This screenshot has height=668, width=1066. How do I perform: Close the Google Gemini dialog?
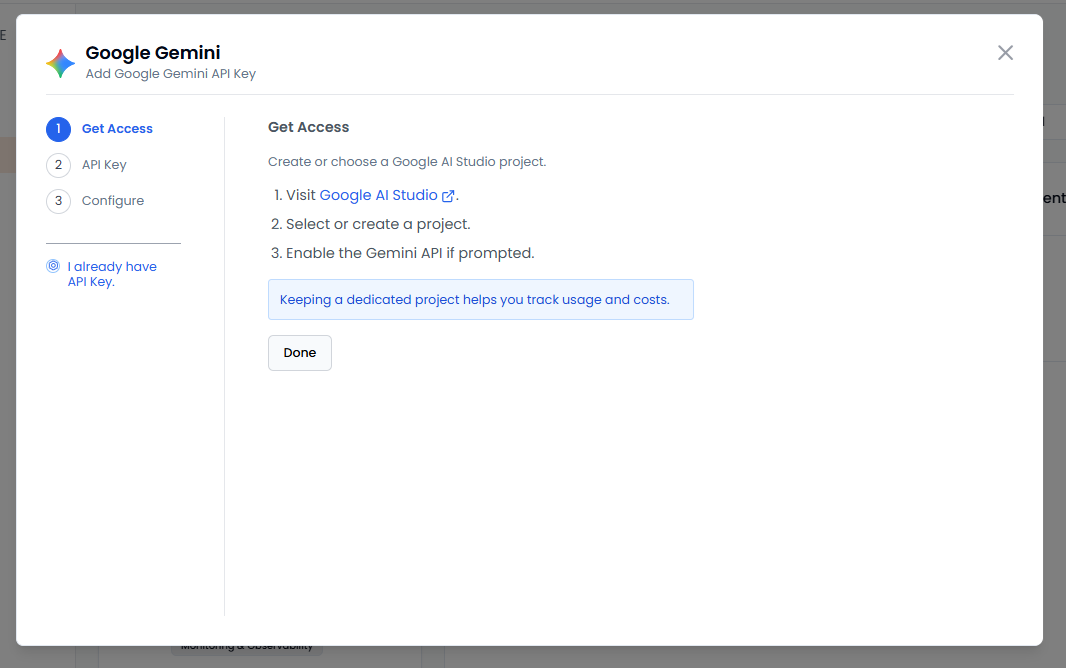1005,53
